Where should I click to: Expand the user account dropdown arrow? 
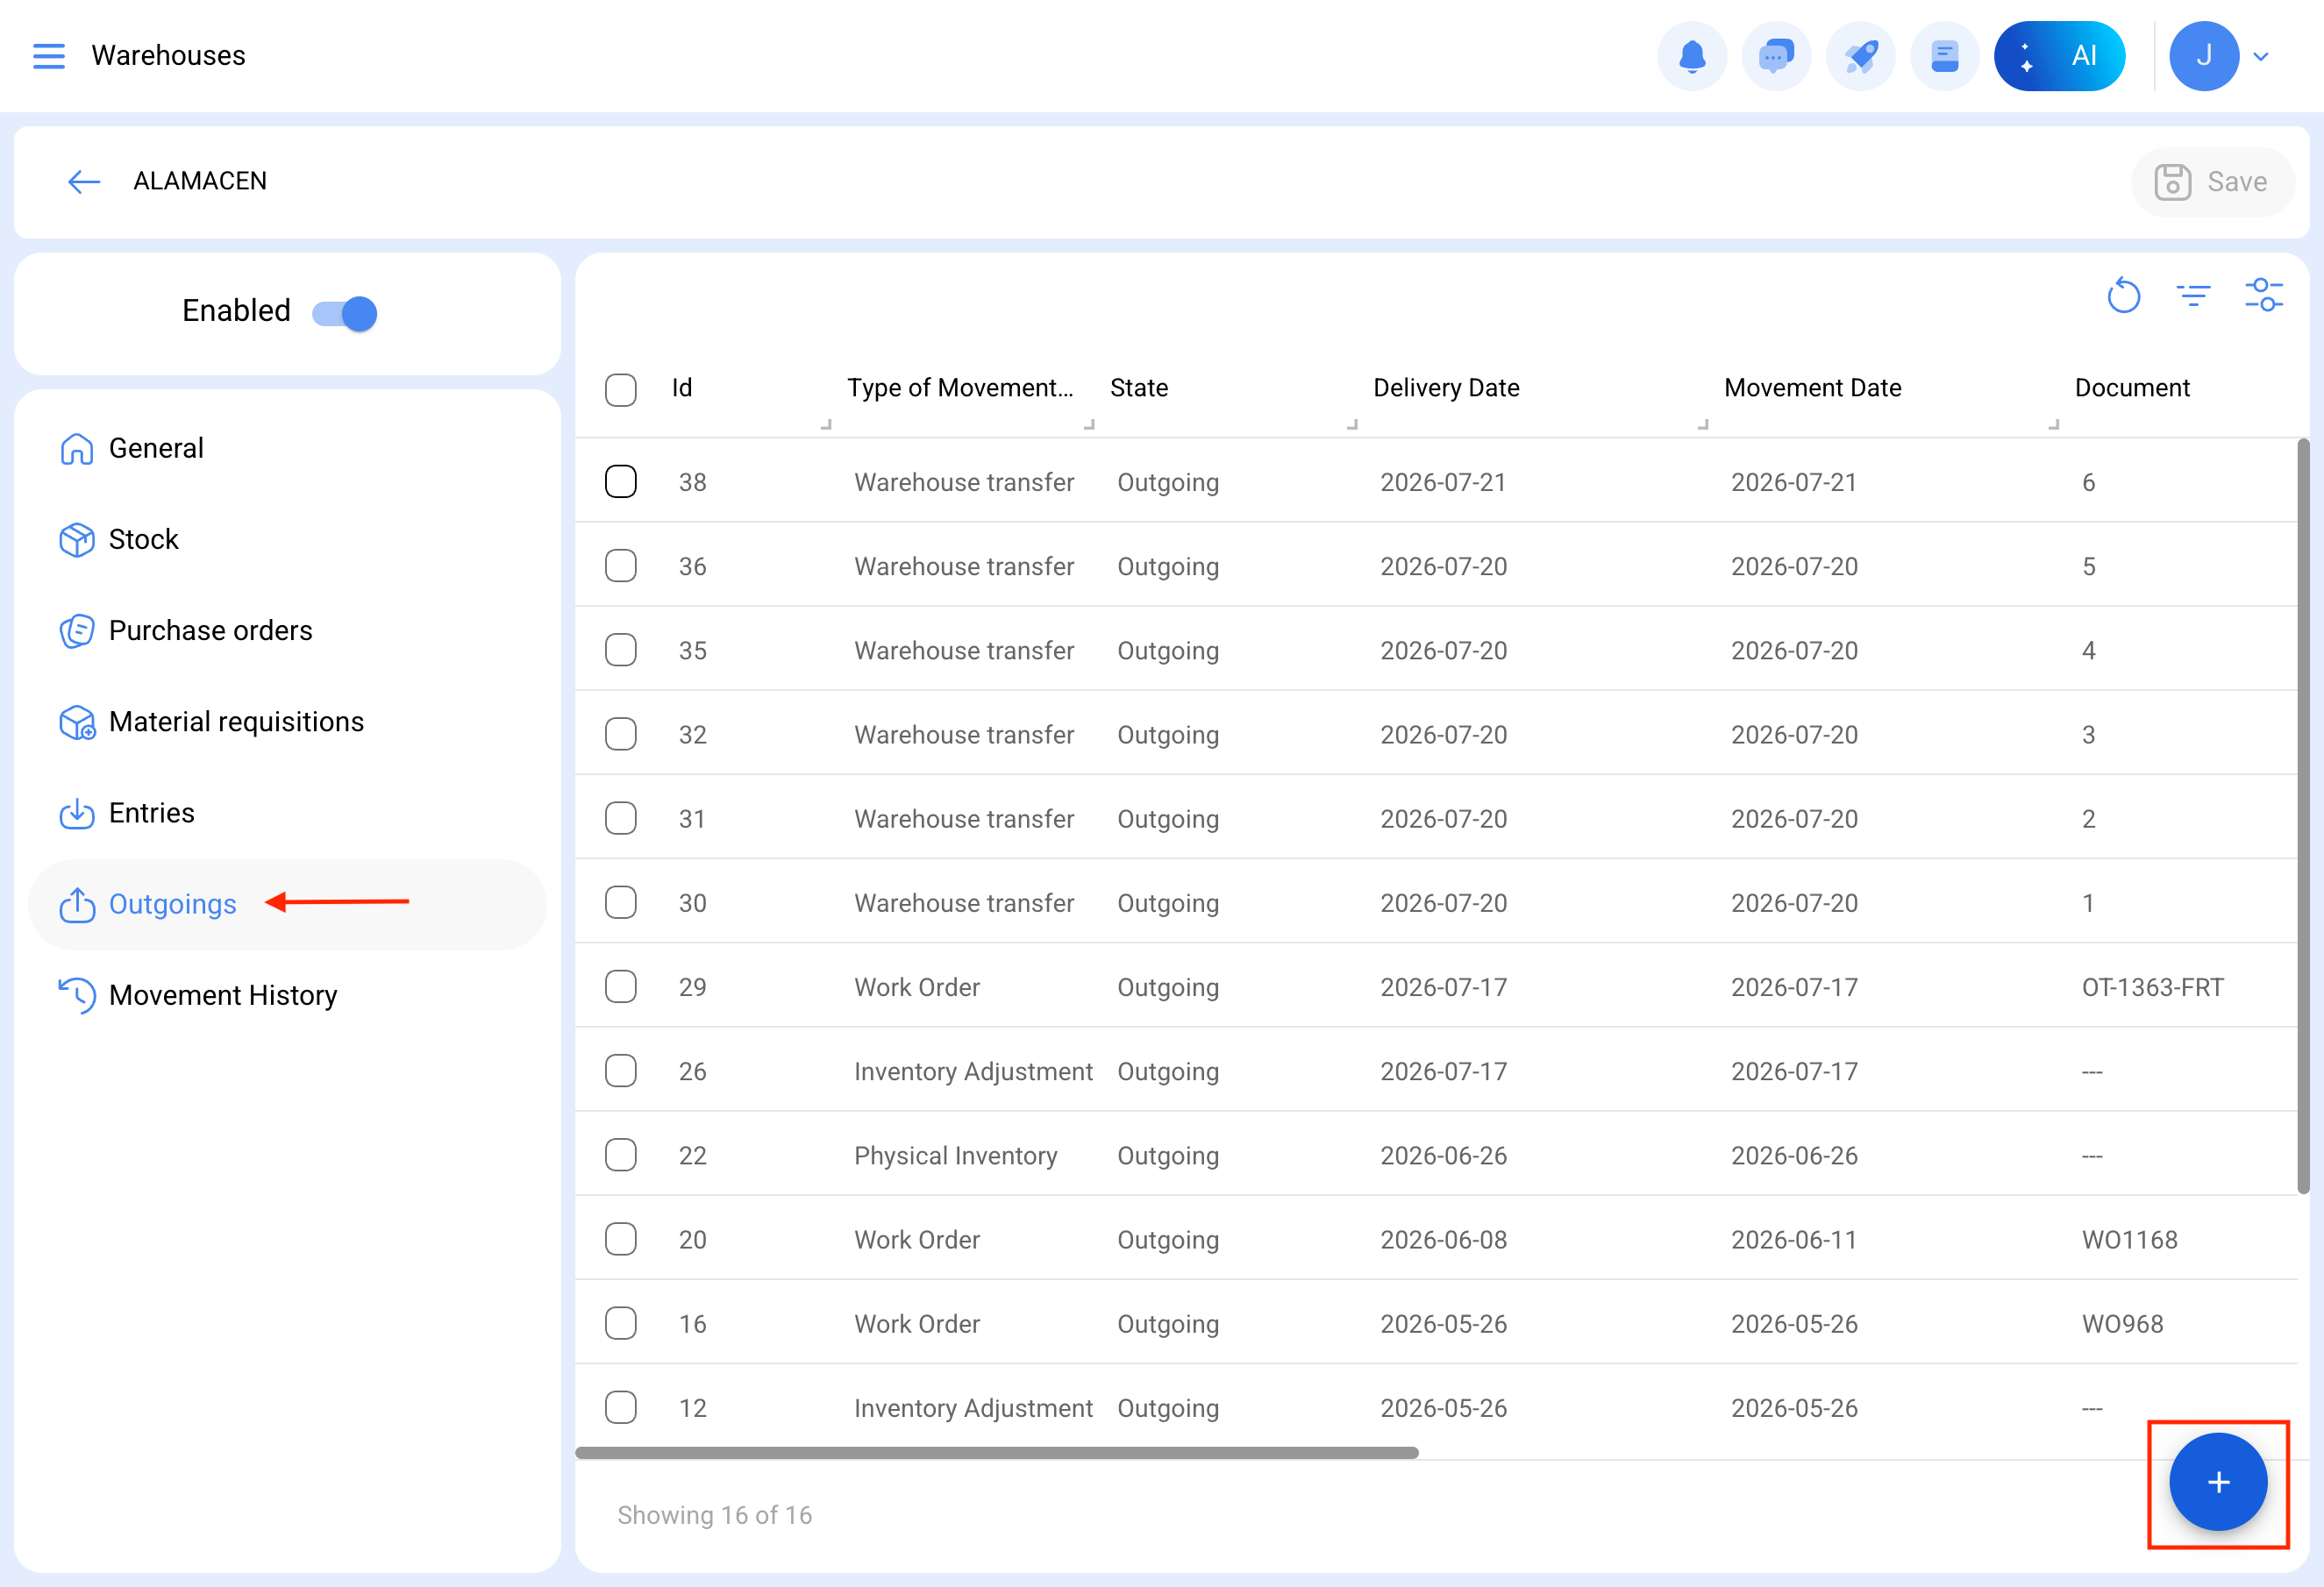pyautogui.click(x=2260, y=57)
